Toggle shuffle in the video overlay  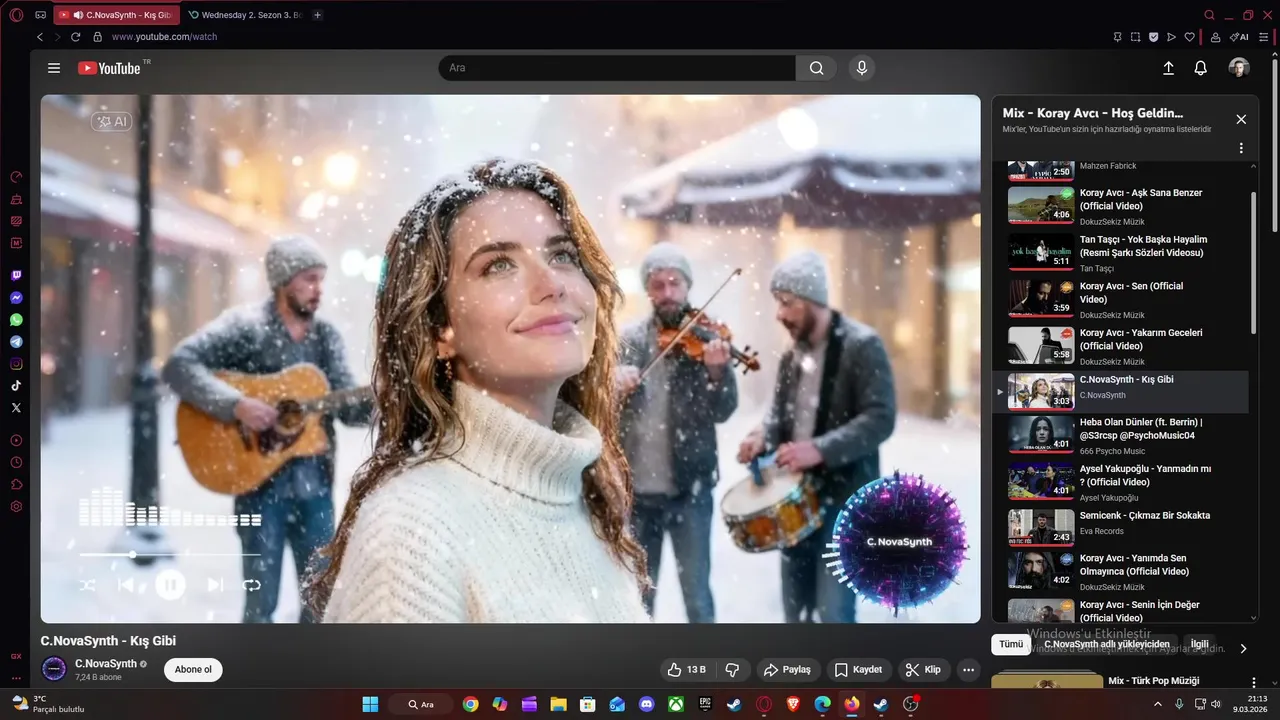coord(88,584)
